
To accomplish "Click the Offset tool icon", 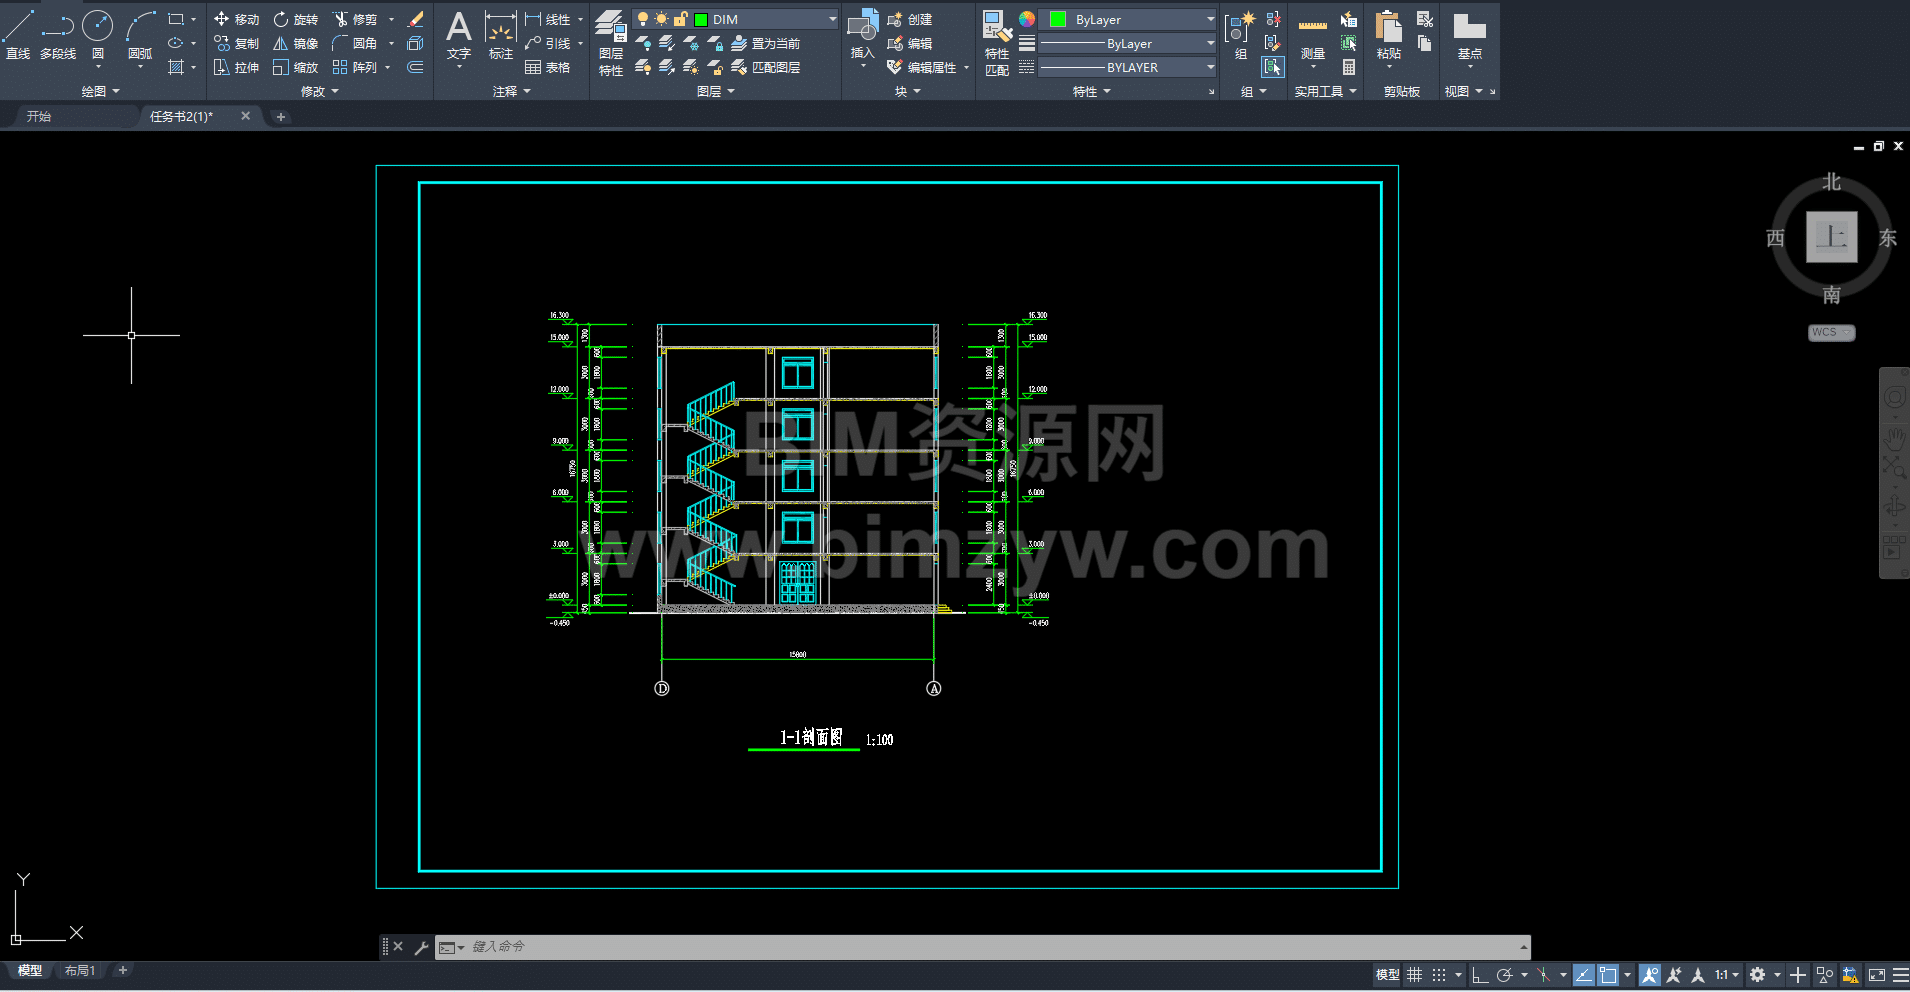I will [416, 67].
